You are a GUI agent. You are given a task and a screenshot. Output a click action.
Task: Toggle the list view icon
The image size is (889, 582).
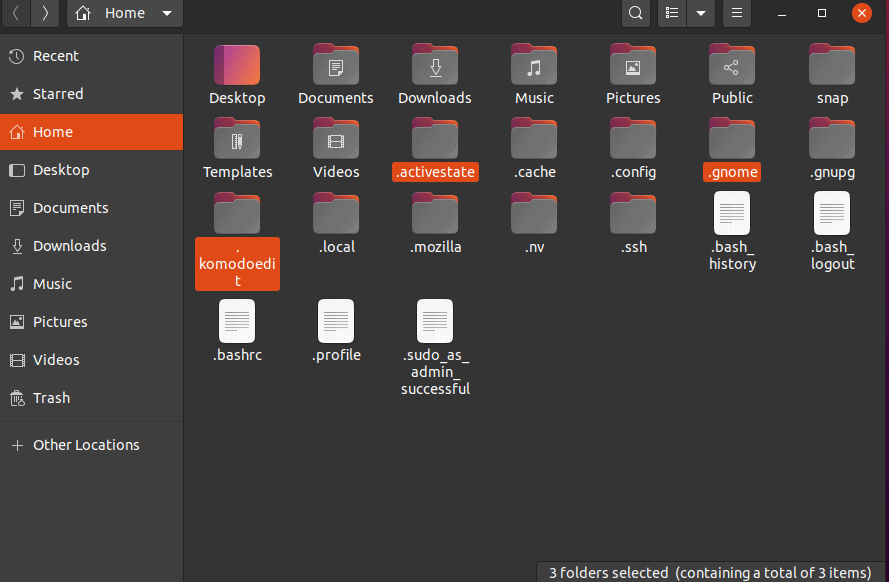673,14
